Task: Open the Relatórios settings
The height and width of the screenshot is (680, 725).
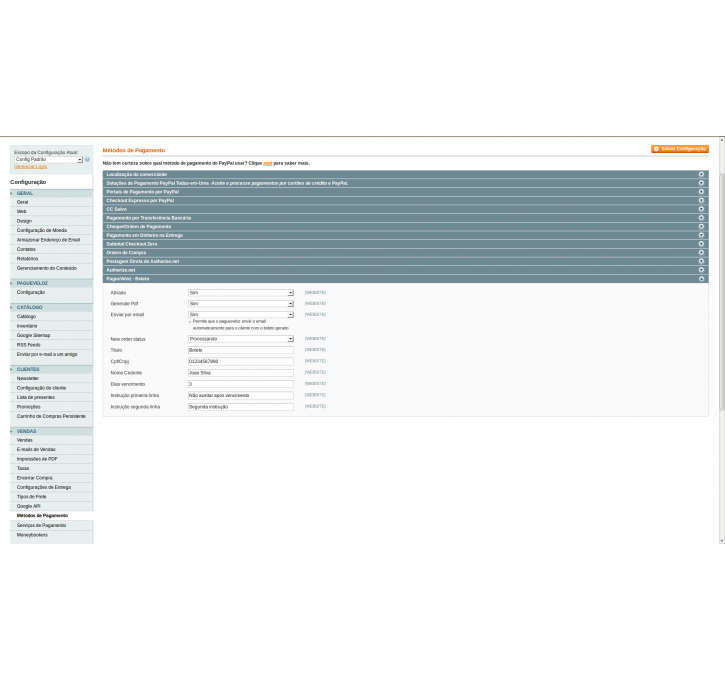Action: pos(28,259)
